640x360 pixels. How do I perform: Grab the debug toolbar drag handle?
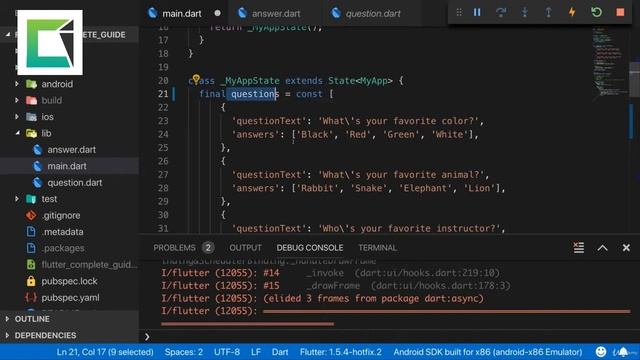click(459, 13)
